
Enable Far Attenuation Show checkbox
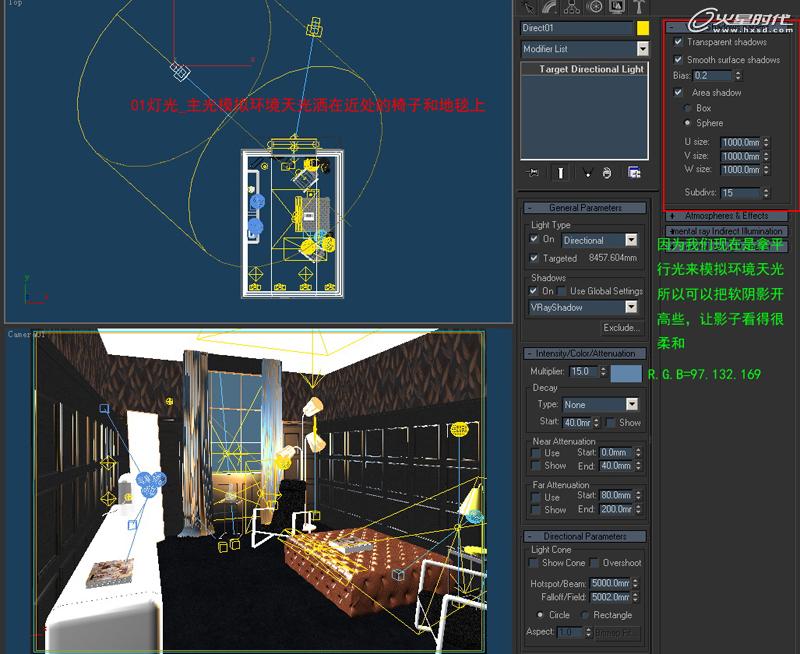(535, 510)
